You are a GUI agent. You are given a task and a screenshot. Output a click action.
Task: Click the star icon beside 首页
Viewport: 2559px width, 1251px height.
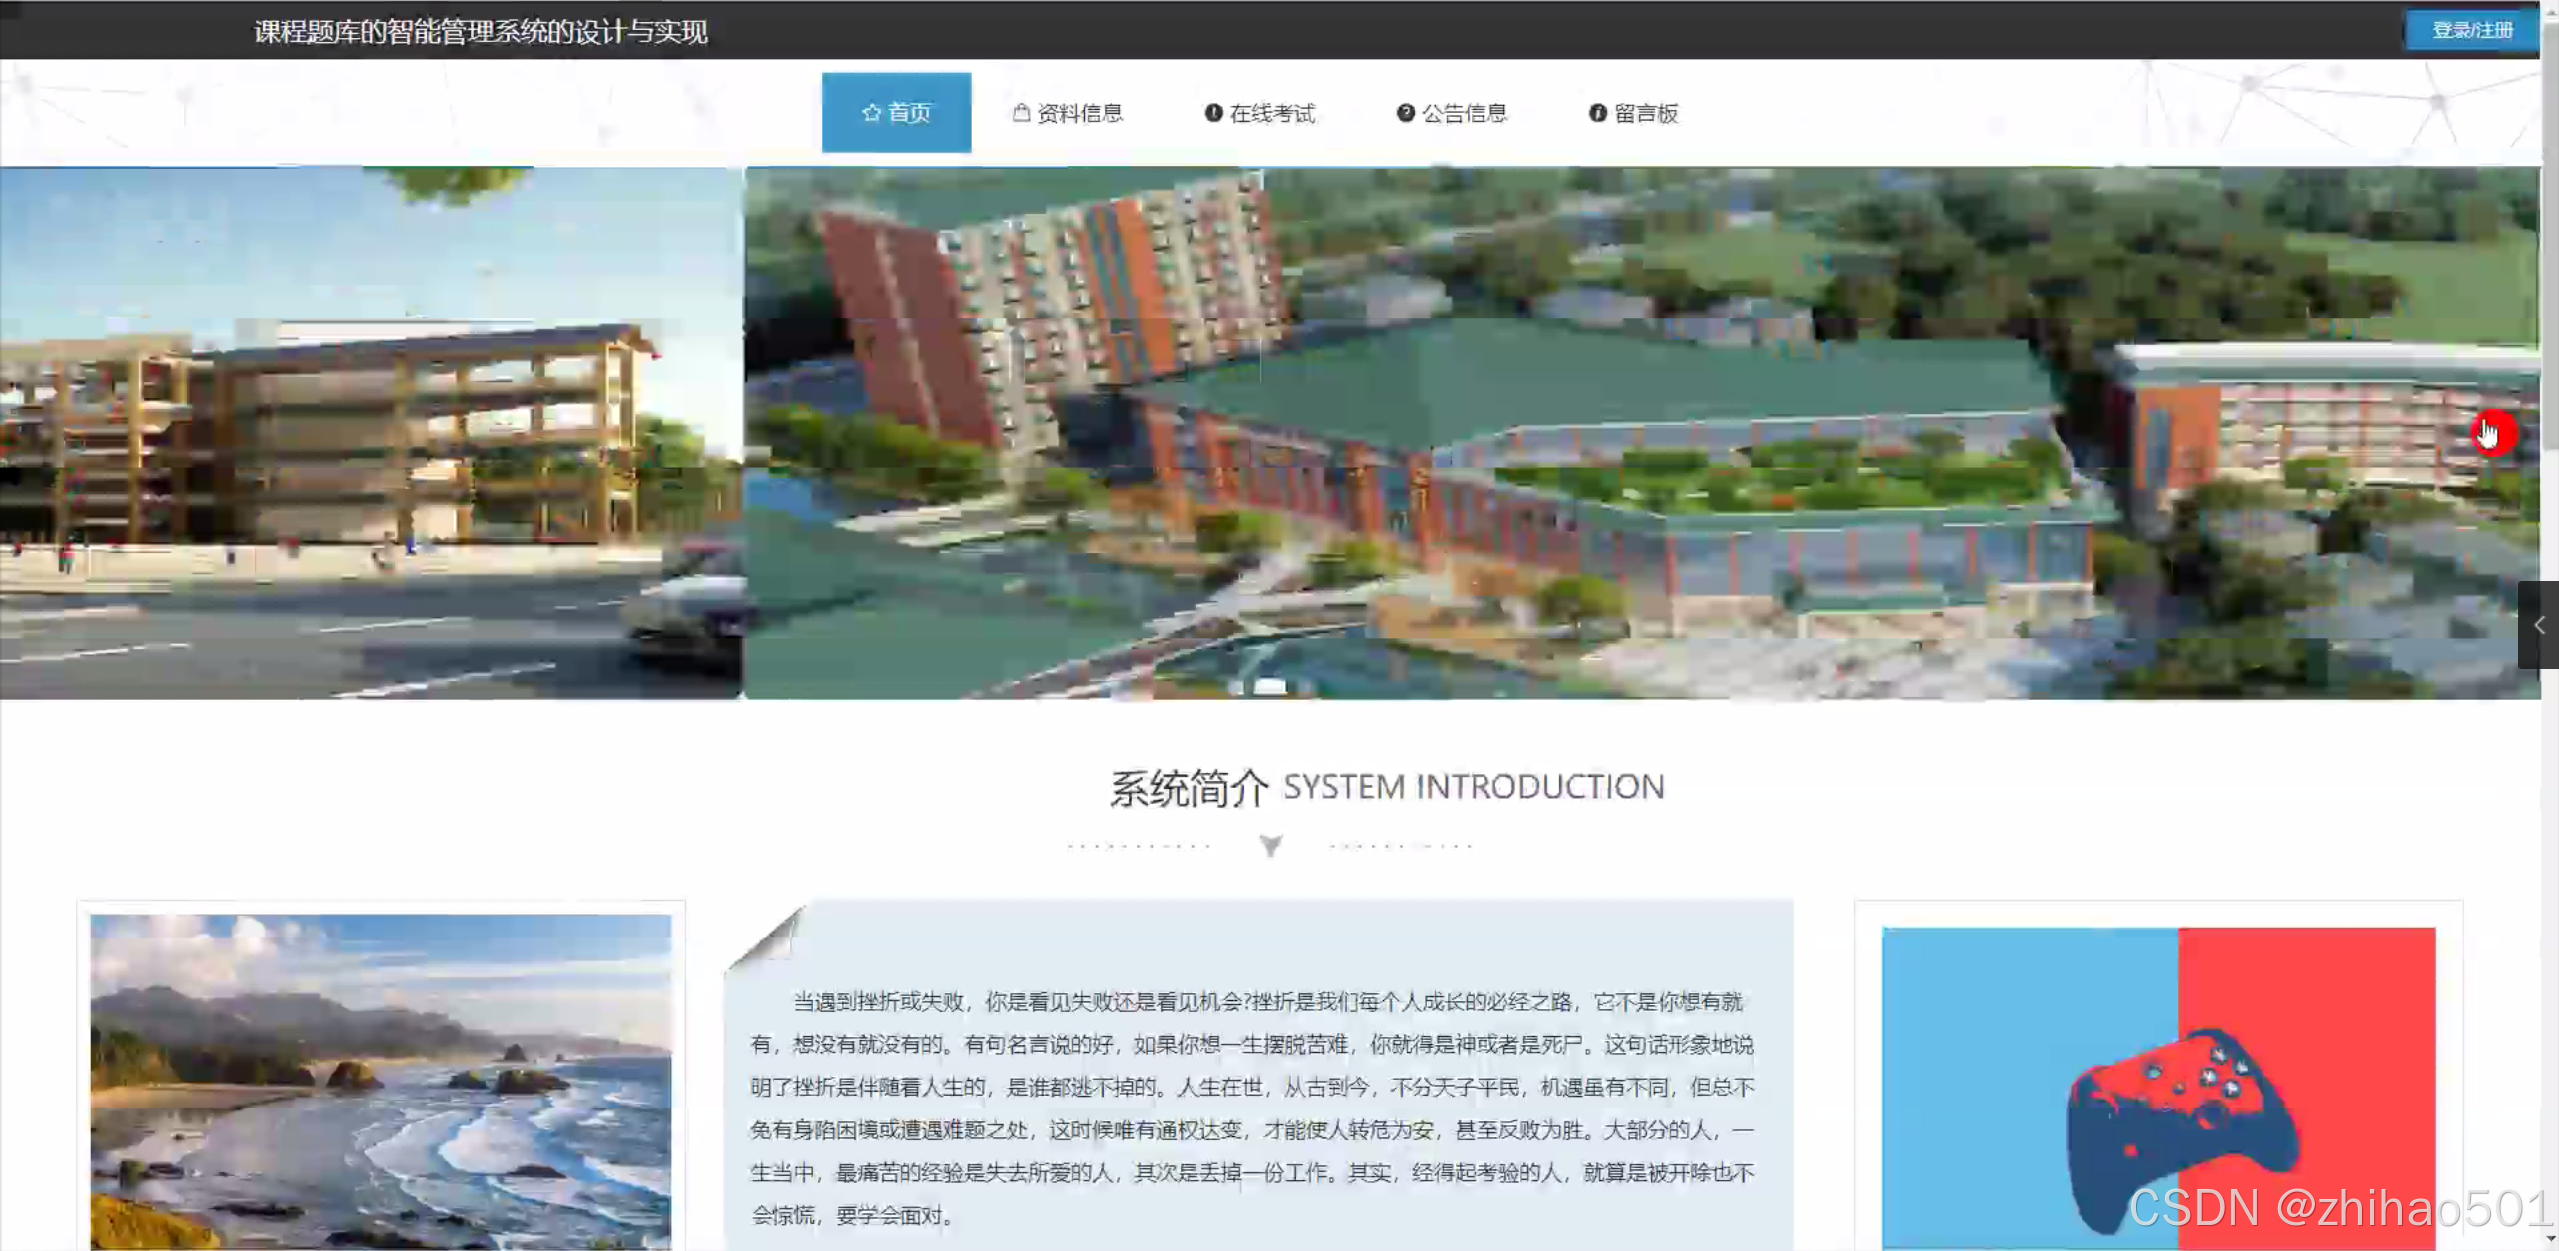click(x=871, y=113)
